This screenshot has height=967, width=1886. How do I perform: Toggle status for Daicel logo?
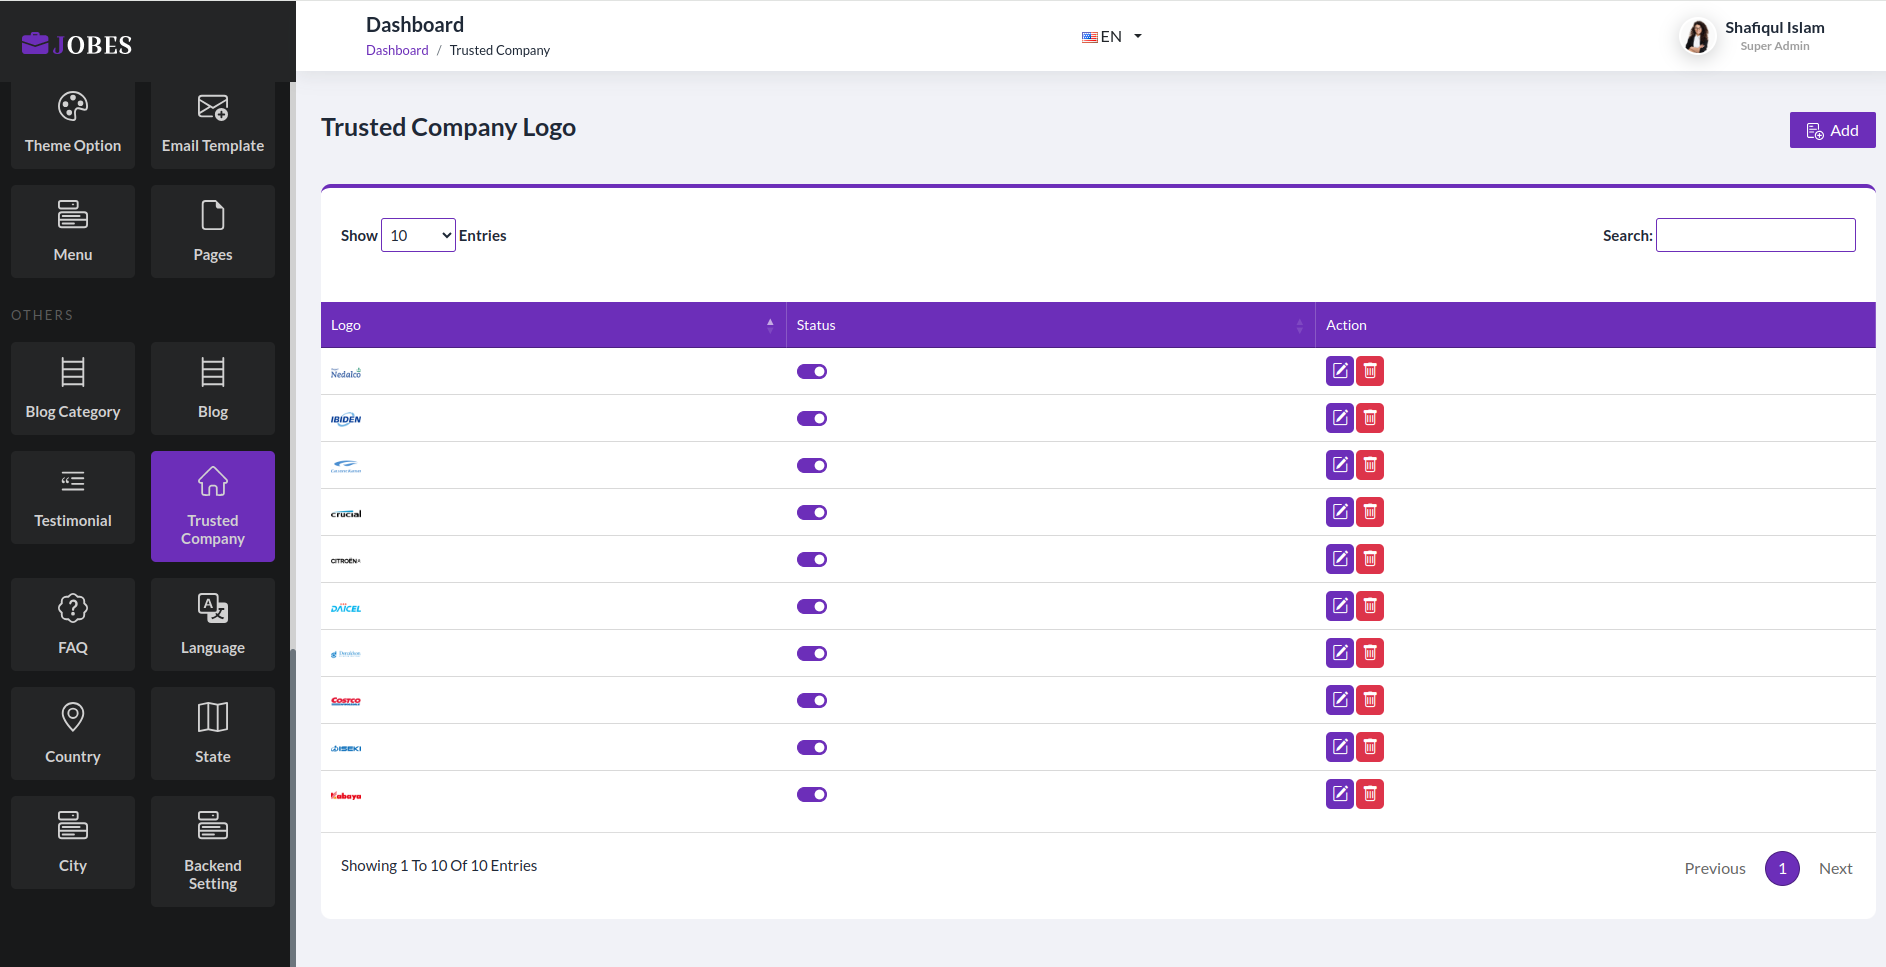click(812, 607)
